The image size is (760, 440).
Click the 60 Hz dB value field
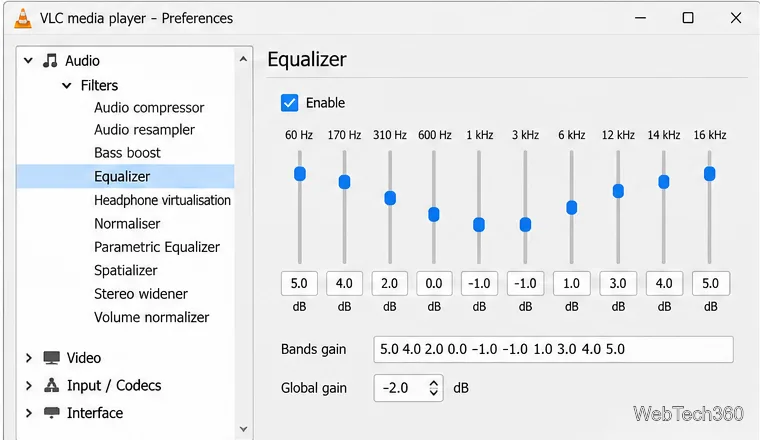click(x=299, y=283)
